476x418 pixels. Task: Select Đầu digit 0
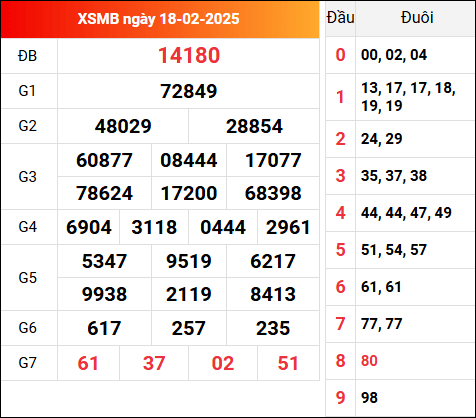pos(340,55)
